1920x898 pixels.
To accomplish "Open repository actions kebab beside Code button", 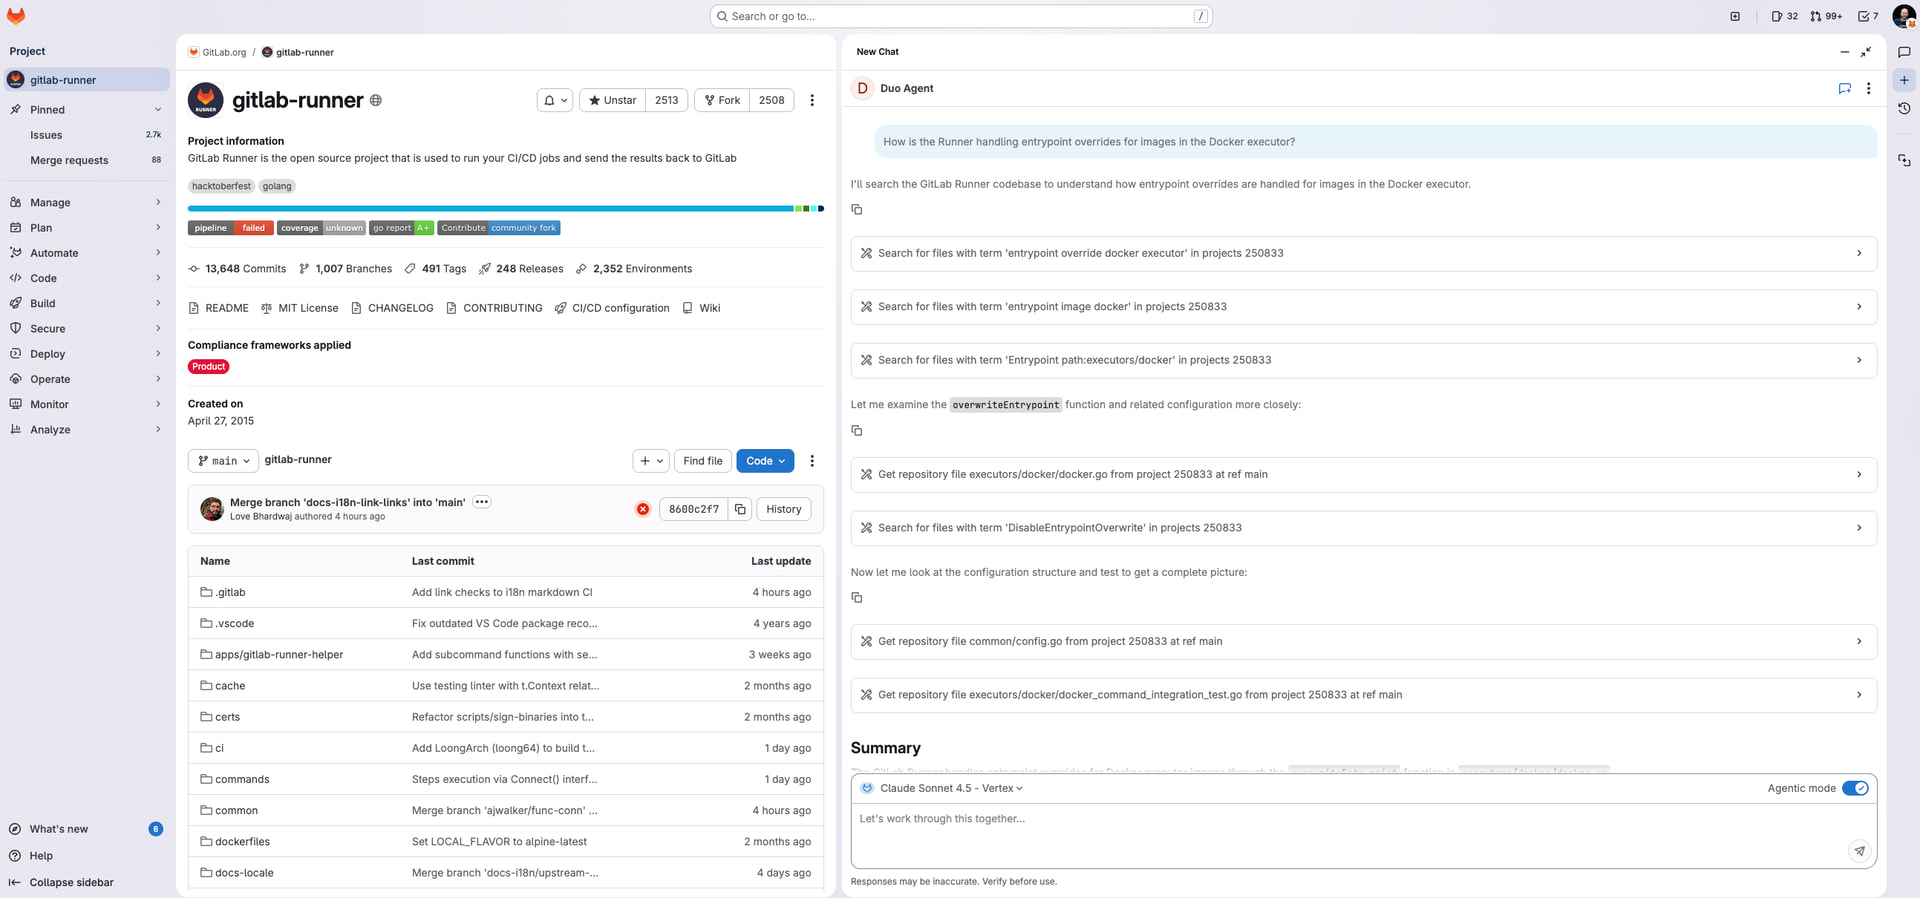I will tap(812, 461).
